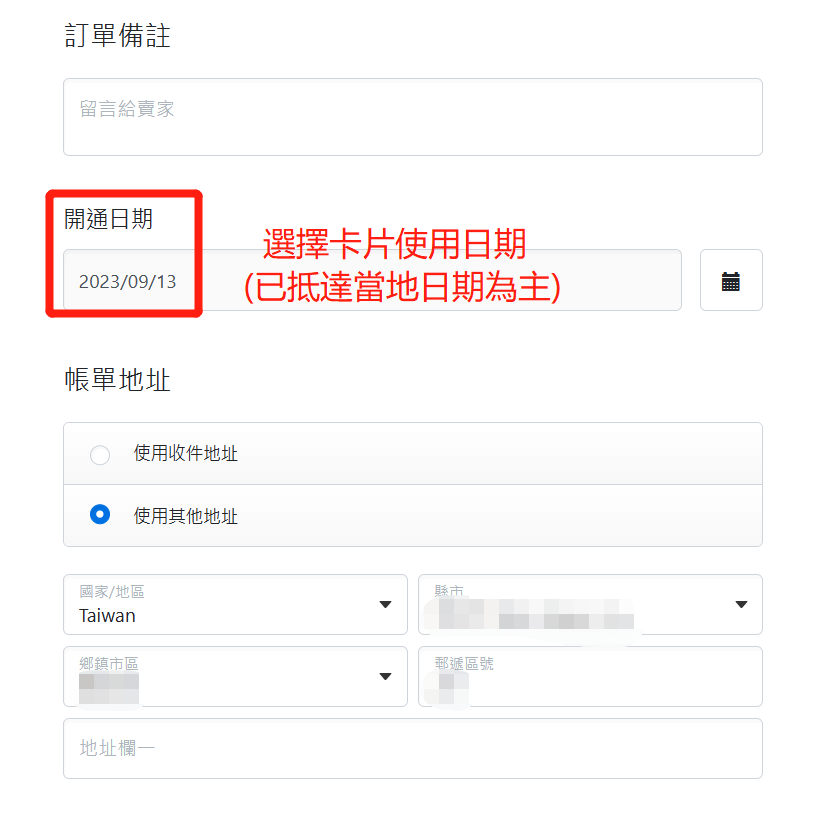This screenshot has height=820, width=832.
Task: Click the red 選擇卡片使用日期 annotation text
Action: (x=394, y=244)
